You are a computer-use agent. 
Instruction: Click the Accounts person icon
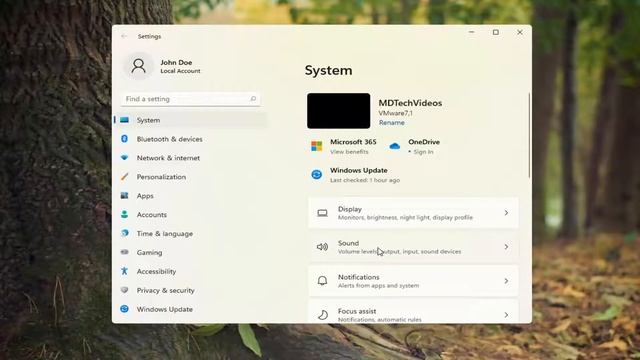124,214
